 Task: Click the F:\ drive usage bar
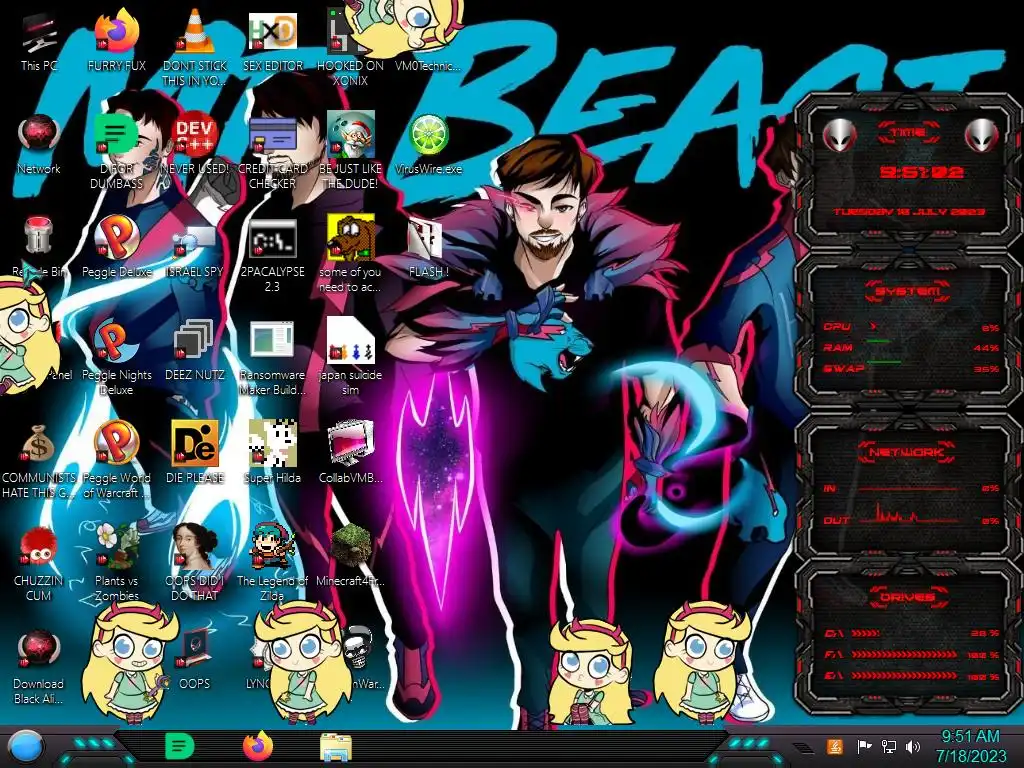pyautogui.click(x=912, y=654)
